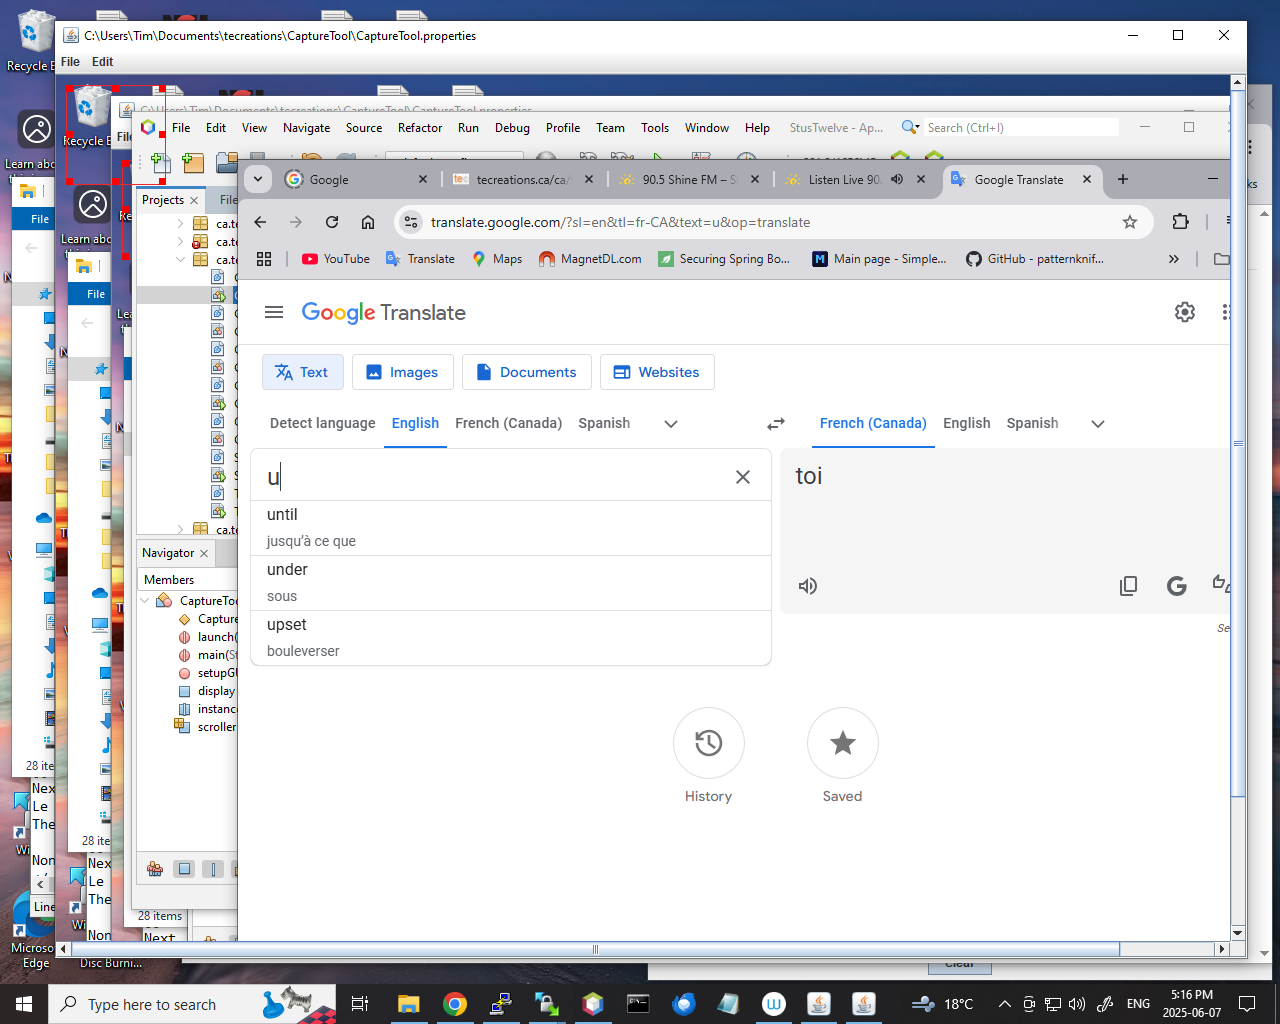
Task: Choose 'under' suggestion
Action: 511,583
